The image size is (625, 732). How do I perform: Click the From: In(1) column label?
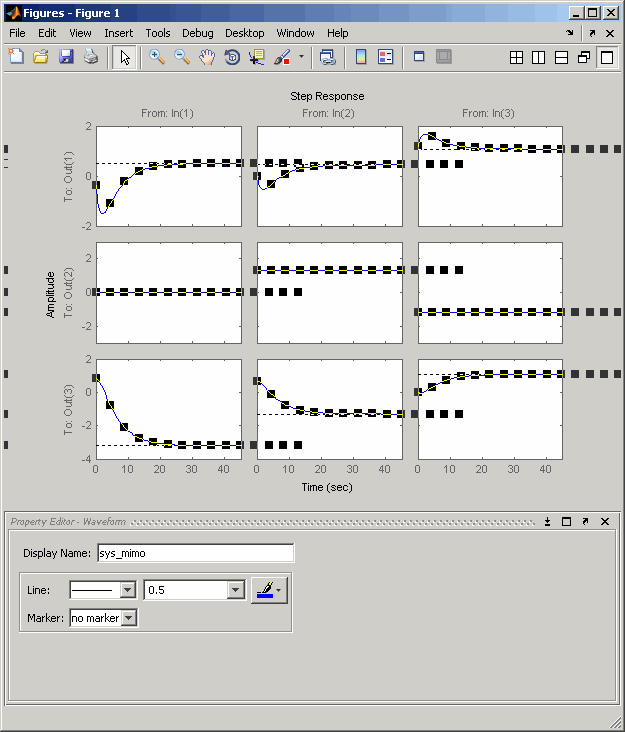[x=167, y=113]
